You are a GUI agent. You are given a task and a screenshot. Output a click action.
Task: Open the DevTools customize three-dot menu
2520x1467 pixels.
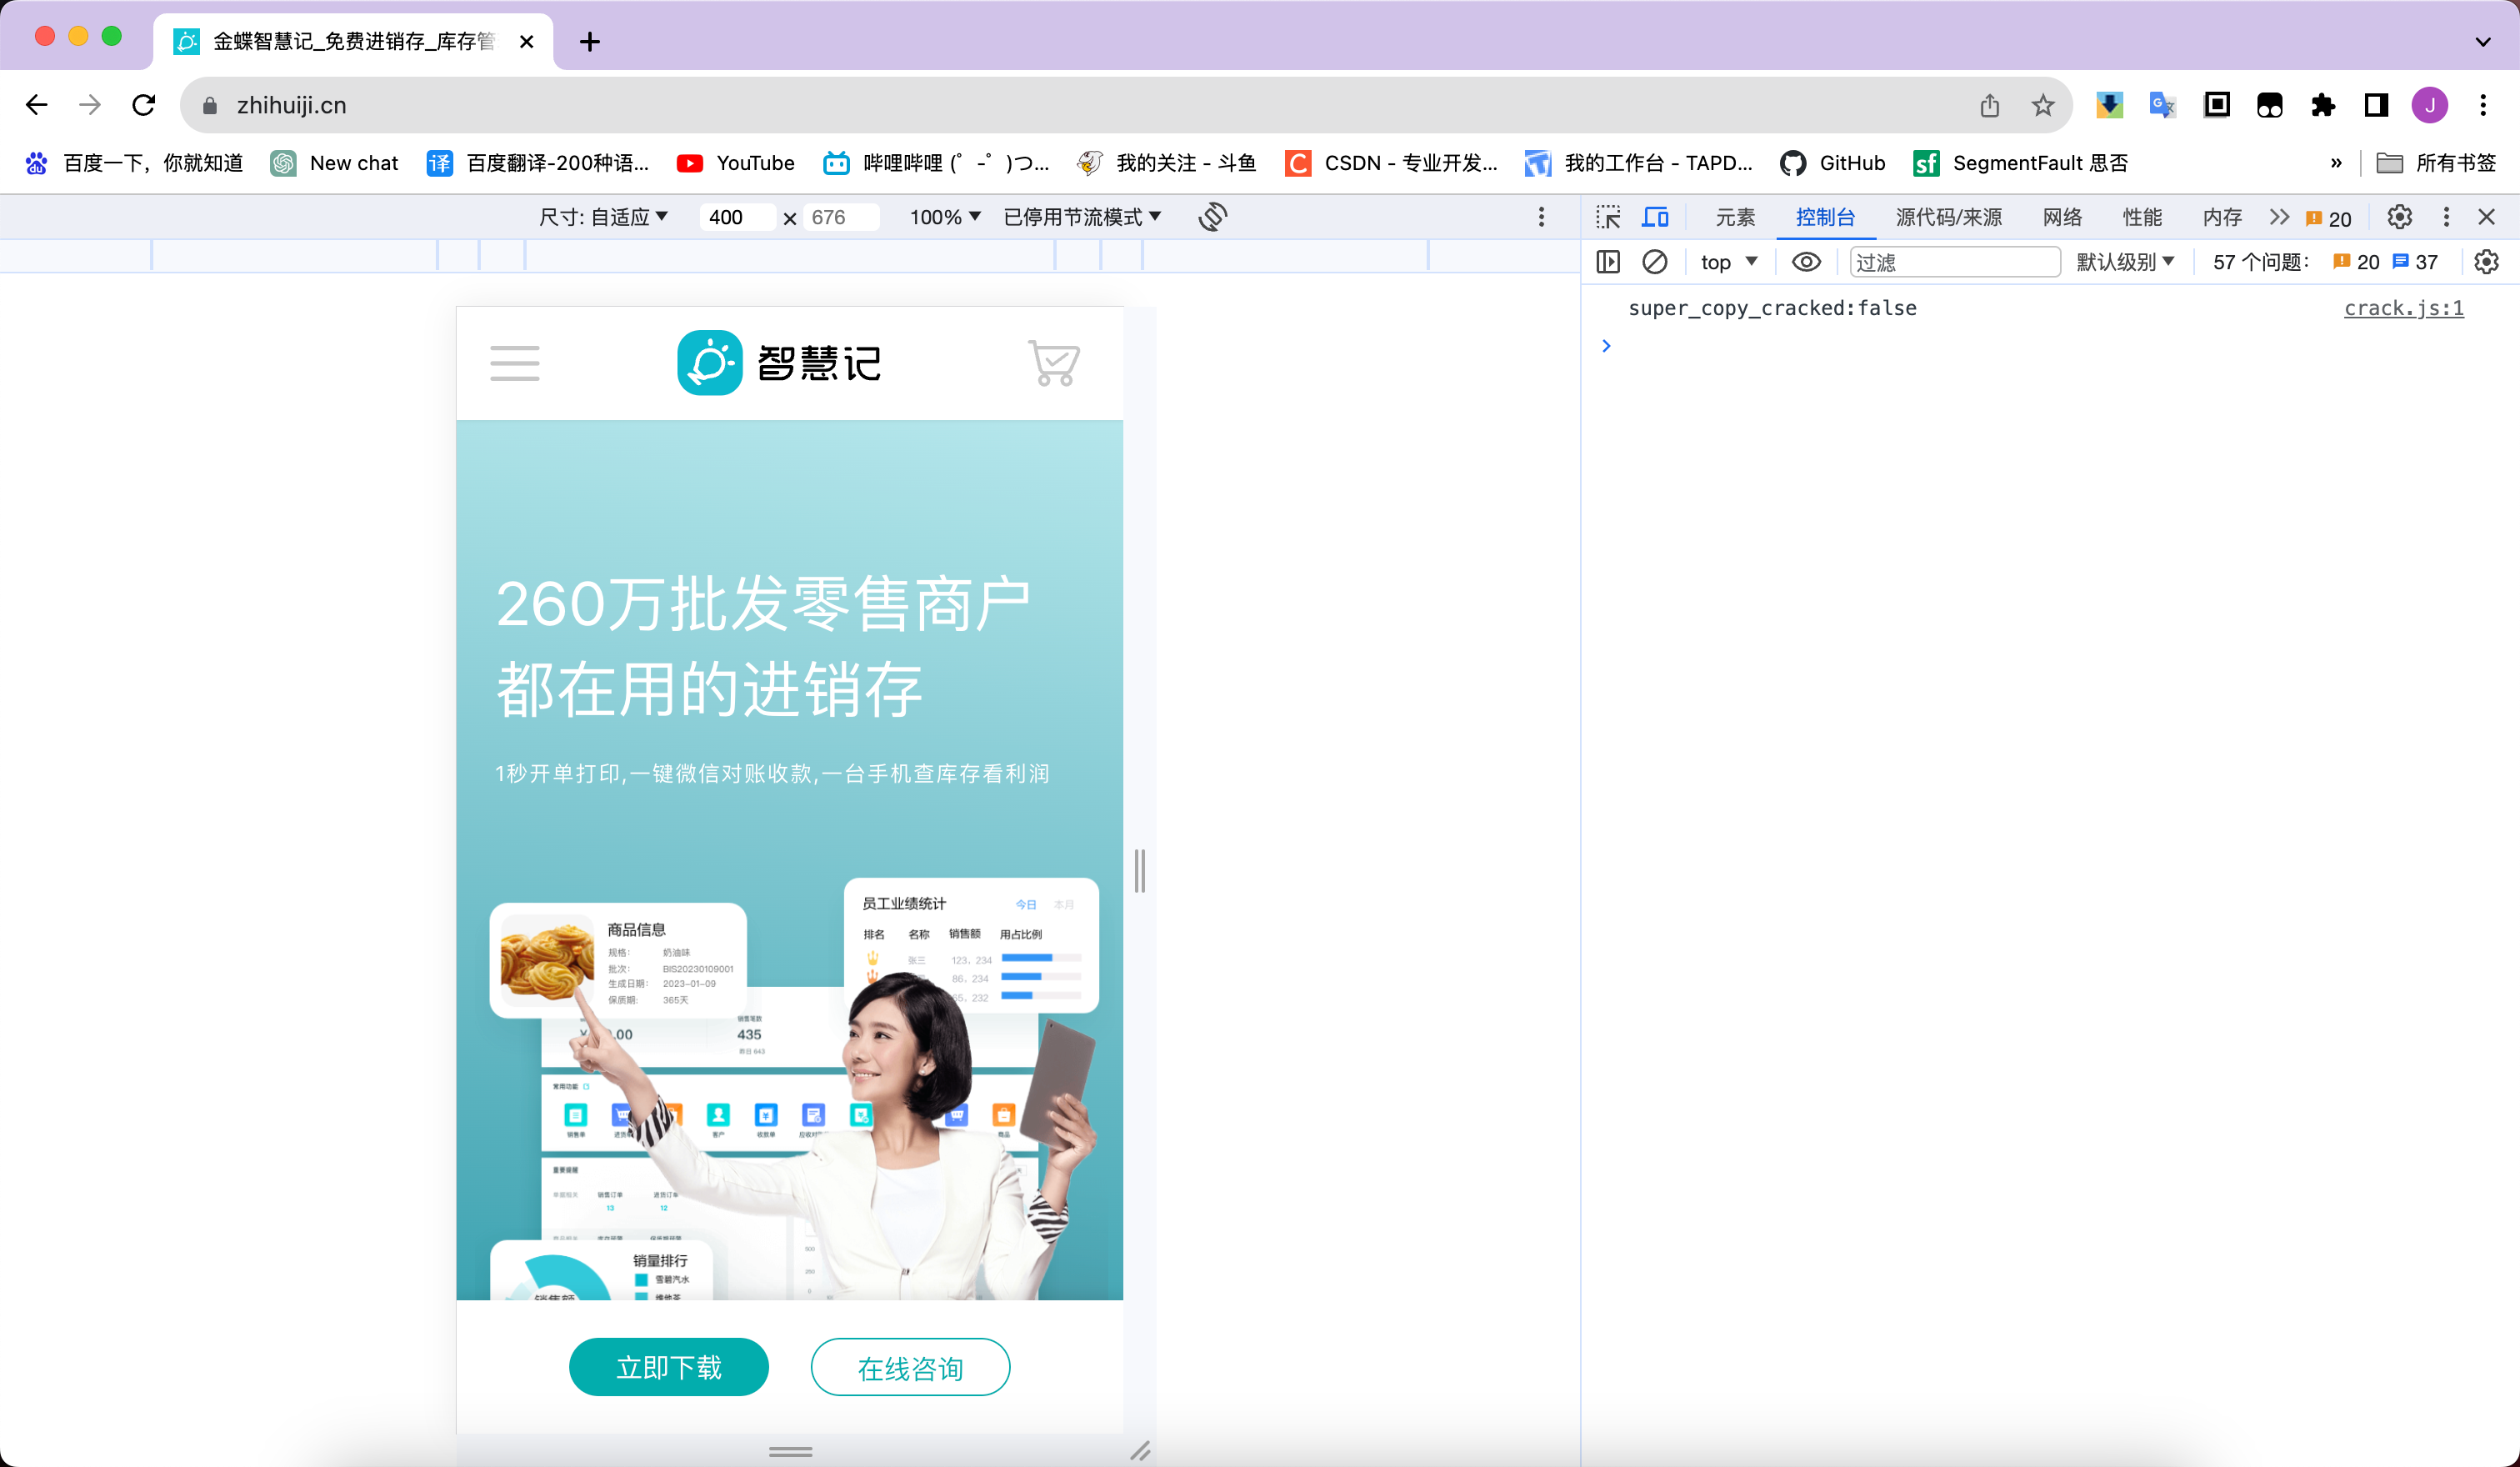2446,217
